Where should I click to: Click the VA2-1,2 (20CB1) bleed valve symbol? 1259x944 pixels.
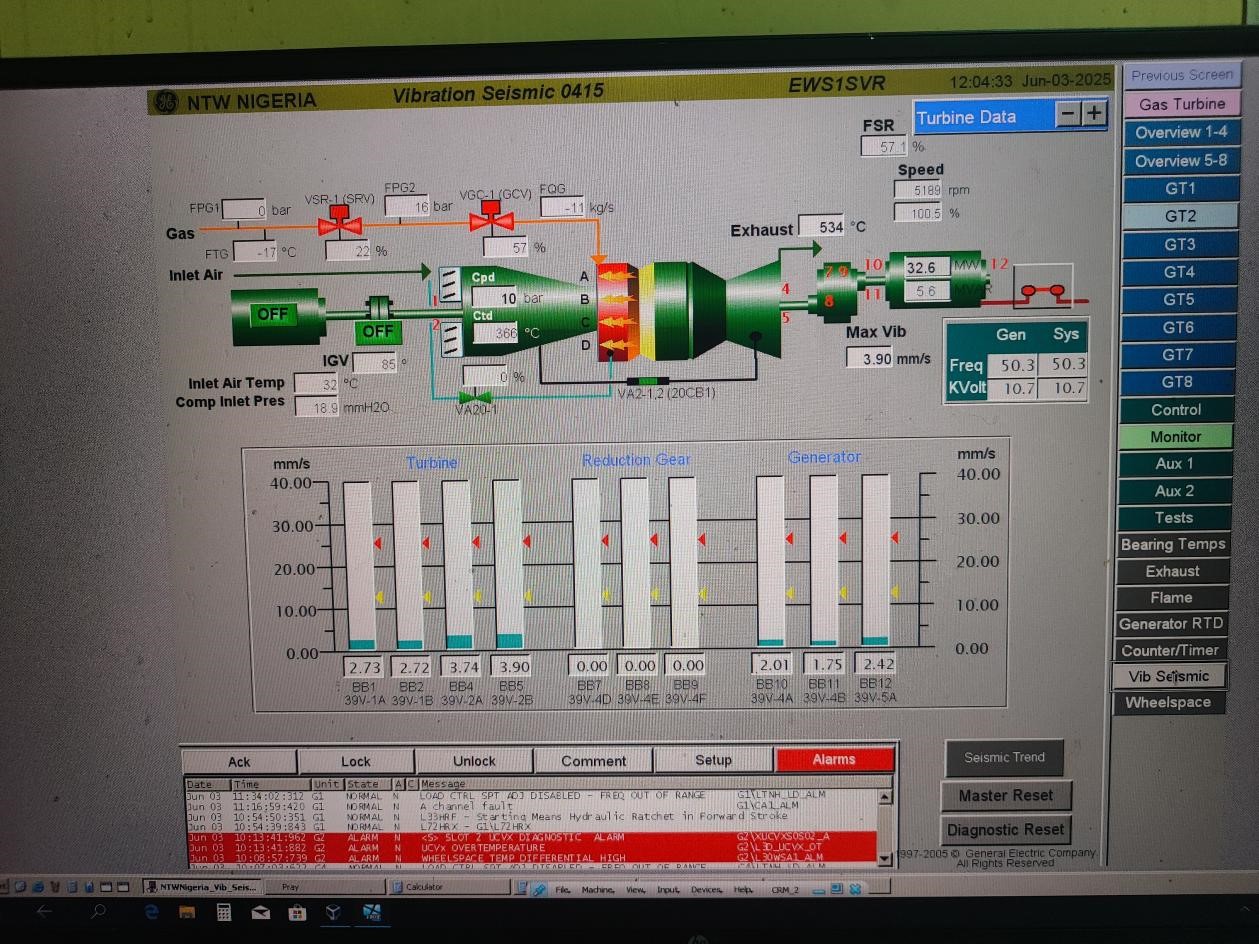tap(648, 381)
